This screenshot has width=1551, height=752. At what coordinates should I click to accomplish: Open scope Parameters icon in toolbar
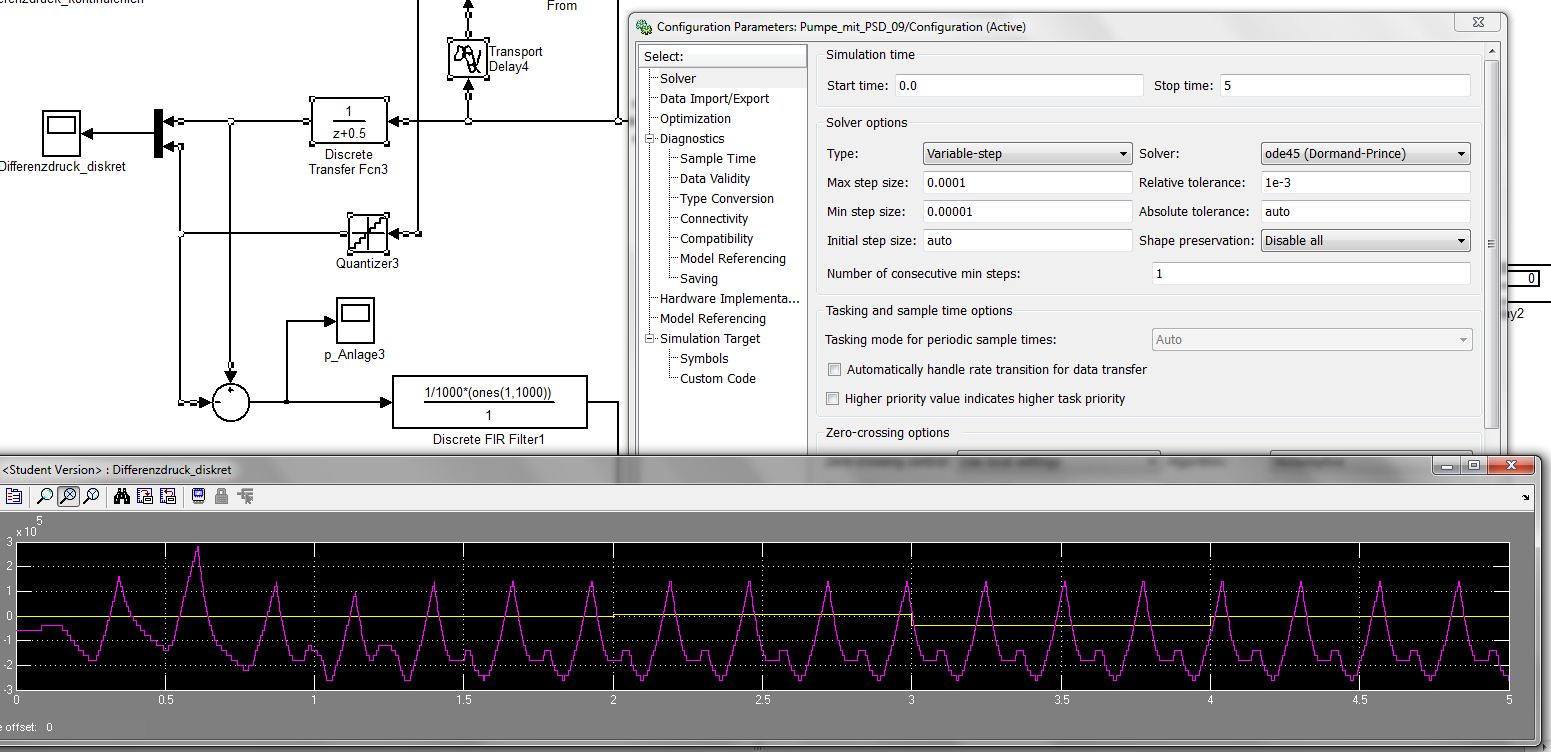coord(14,495)
